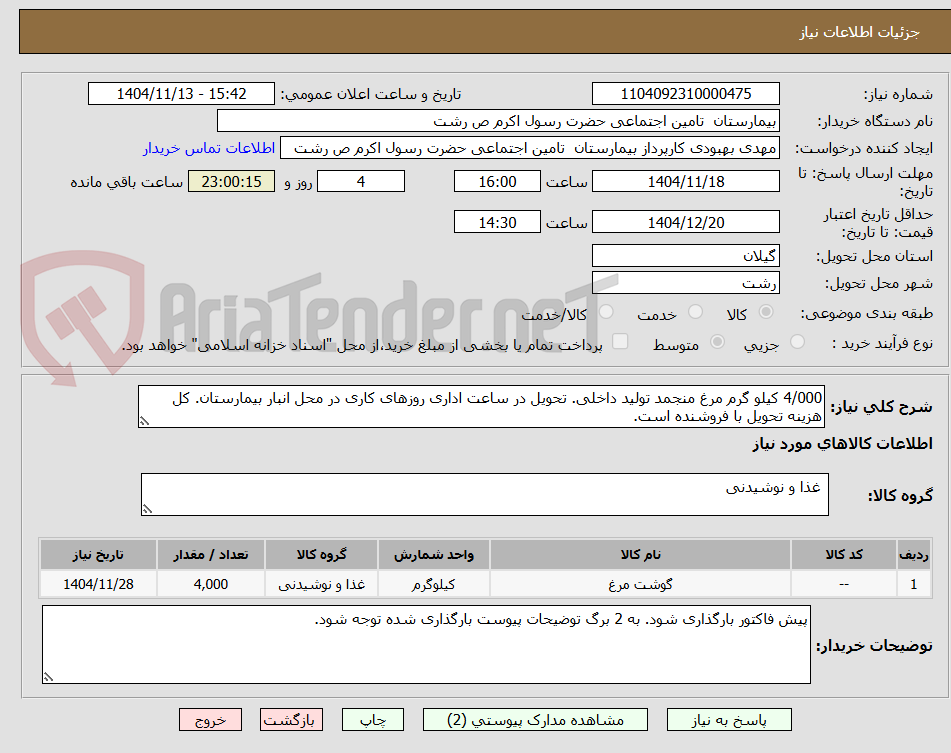Viewport: 951px width, 753px height.
Task: Click the price validity date 1404/12/20
Action: 685,222
